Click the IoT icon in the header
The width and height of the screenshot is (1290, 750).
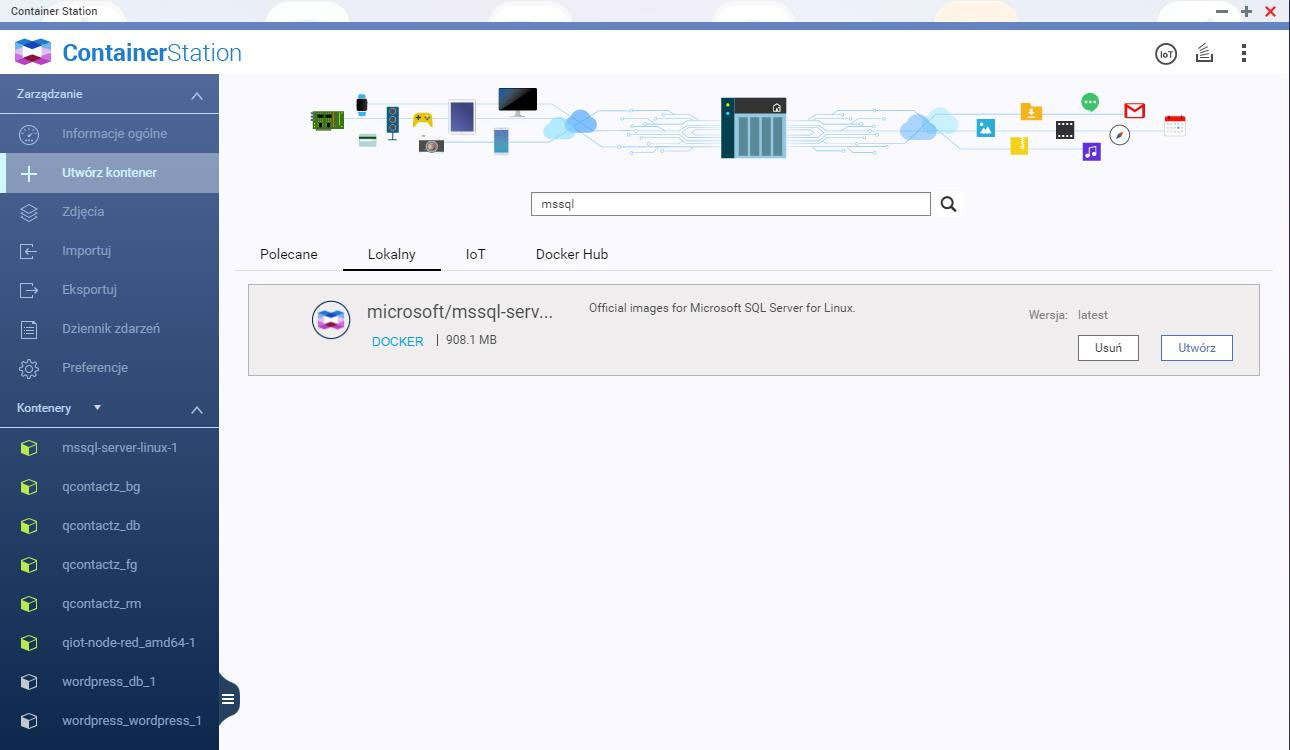point(1165,54)
